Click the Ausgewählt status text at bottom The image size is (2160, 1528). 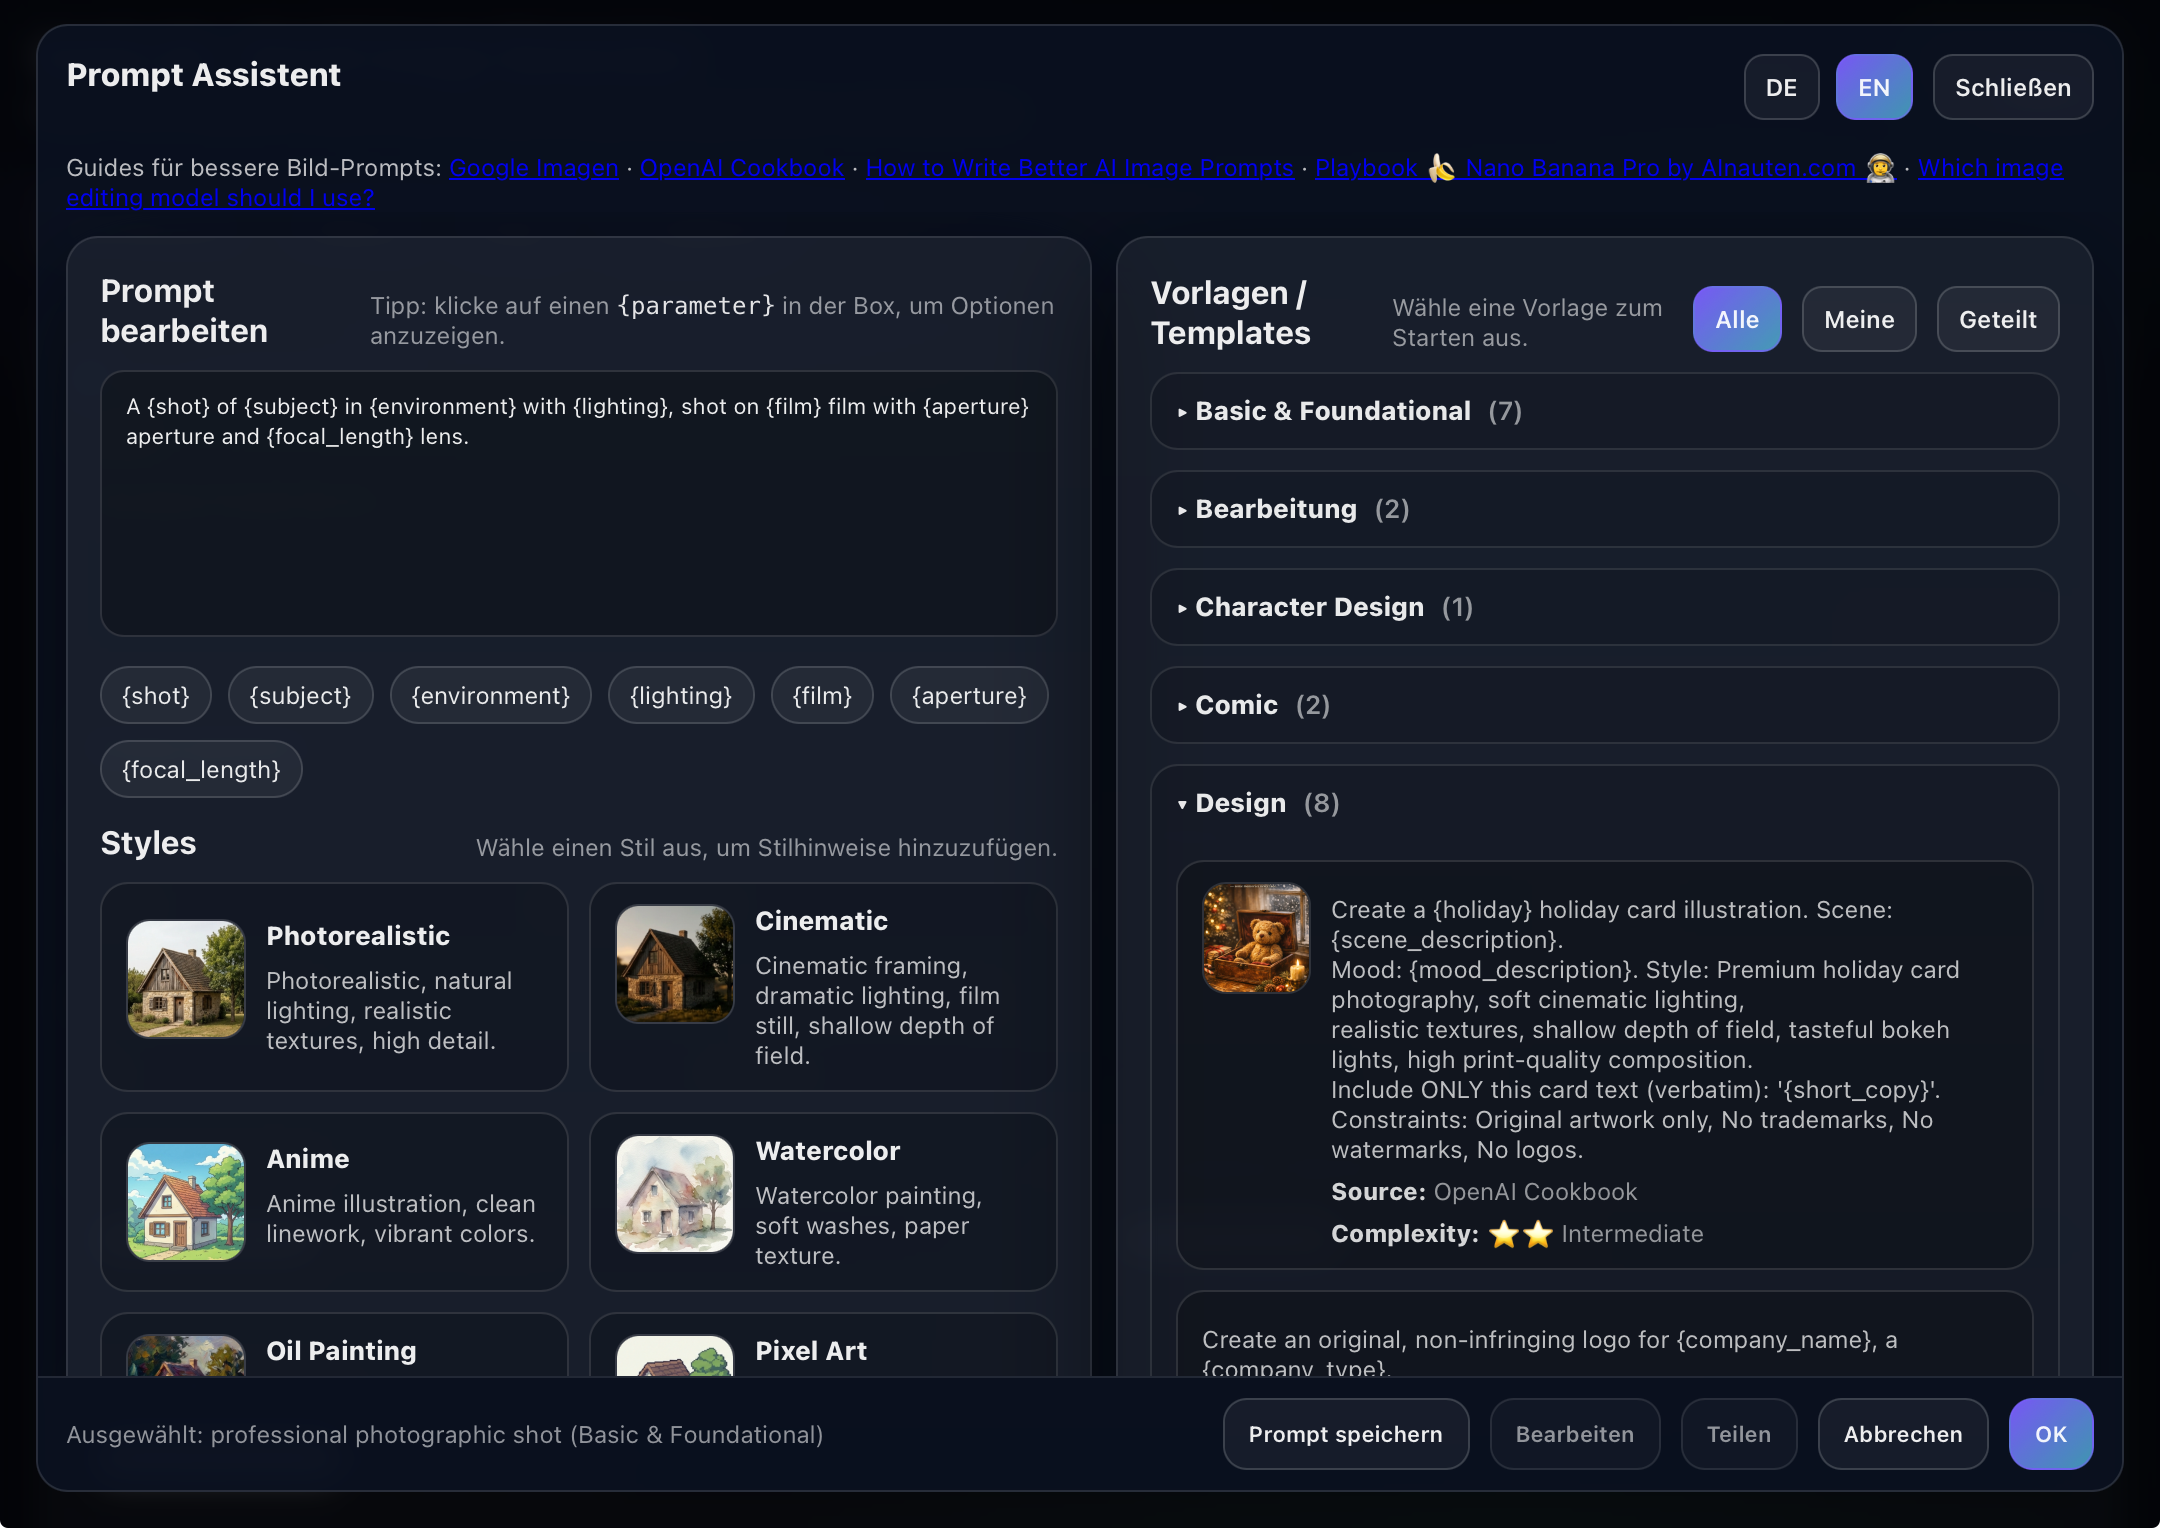[445, 1434]
